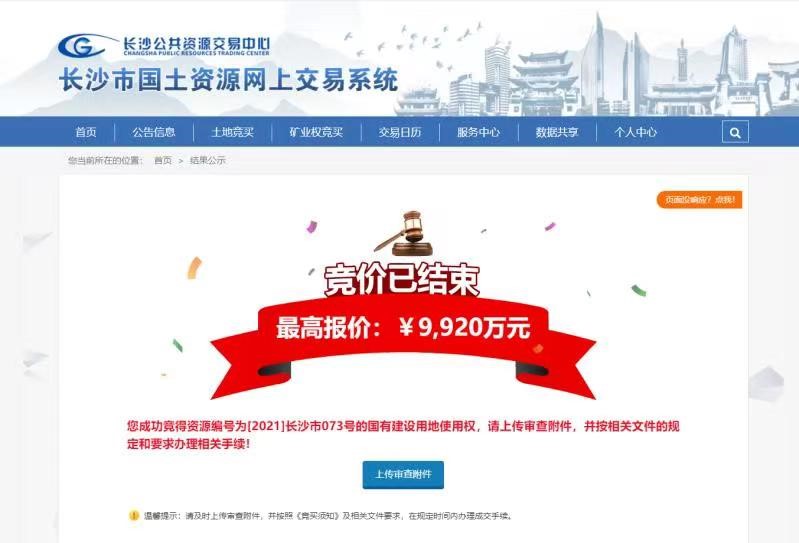Select the 矿业权竞买 menu item
The height and width of the screenshot is (543, 799).
(x=316, y=132)
